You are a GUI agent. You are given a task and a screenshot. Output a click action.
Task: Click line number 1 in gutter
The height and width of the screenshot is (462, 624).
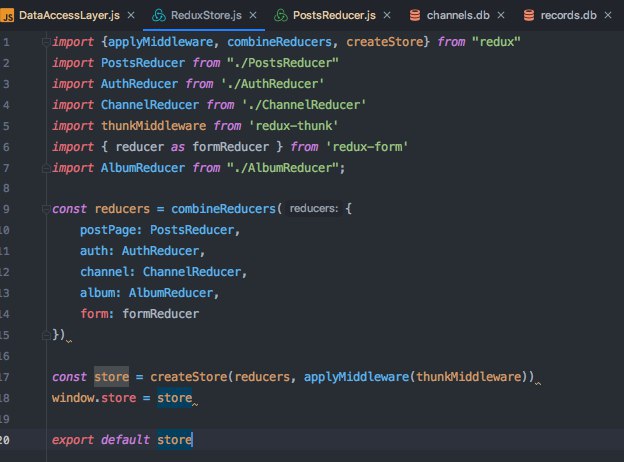6,42
